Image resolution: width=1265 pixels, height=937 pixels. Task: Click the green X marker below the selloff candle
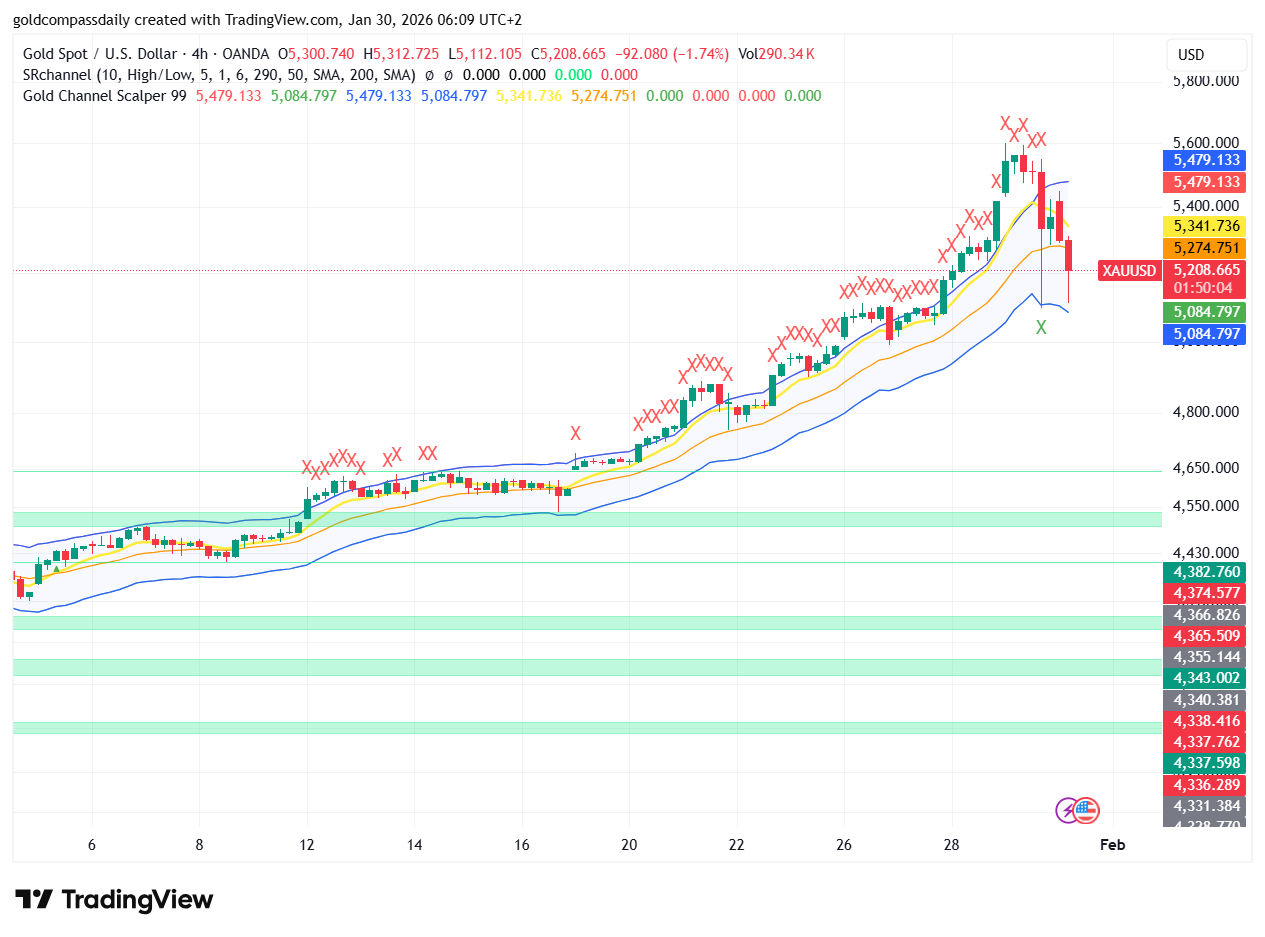pyautogui.click(x=1040, y=327)
